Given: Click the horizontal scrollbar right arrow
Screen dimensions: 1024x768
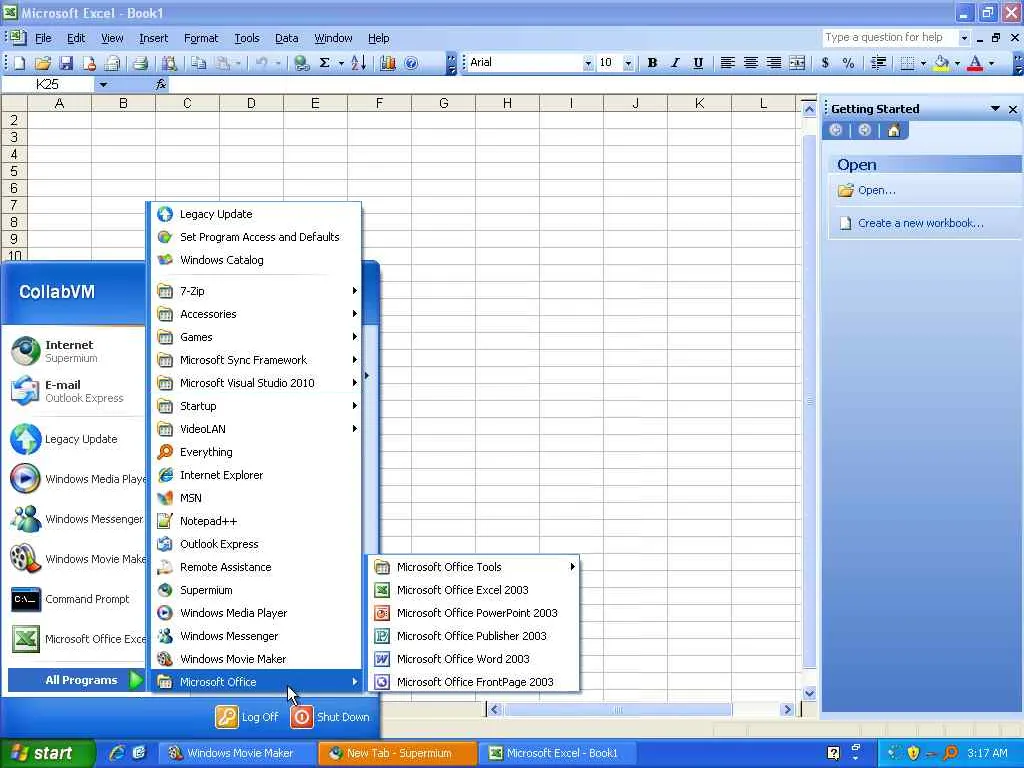Looking at the screenshot, I should pyautogui.click(x=787, y=709).
